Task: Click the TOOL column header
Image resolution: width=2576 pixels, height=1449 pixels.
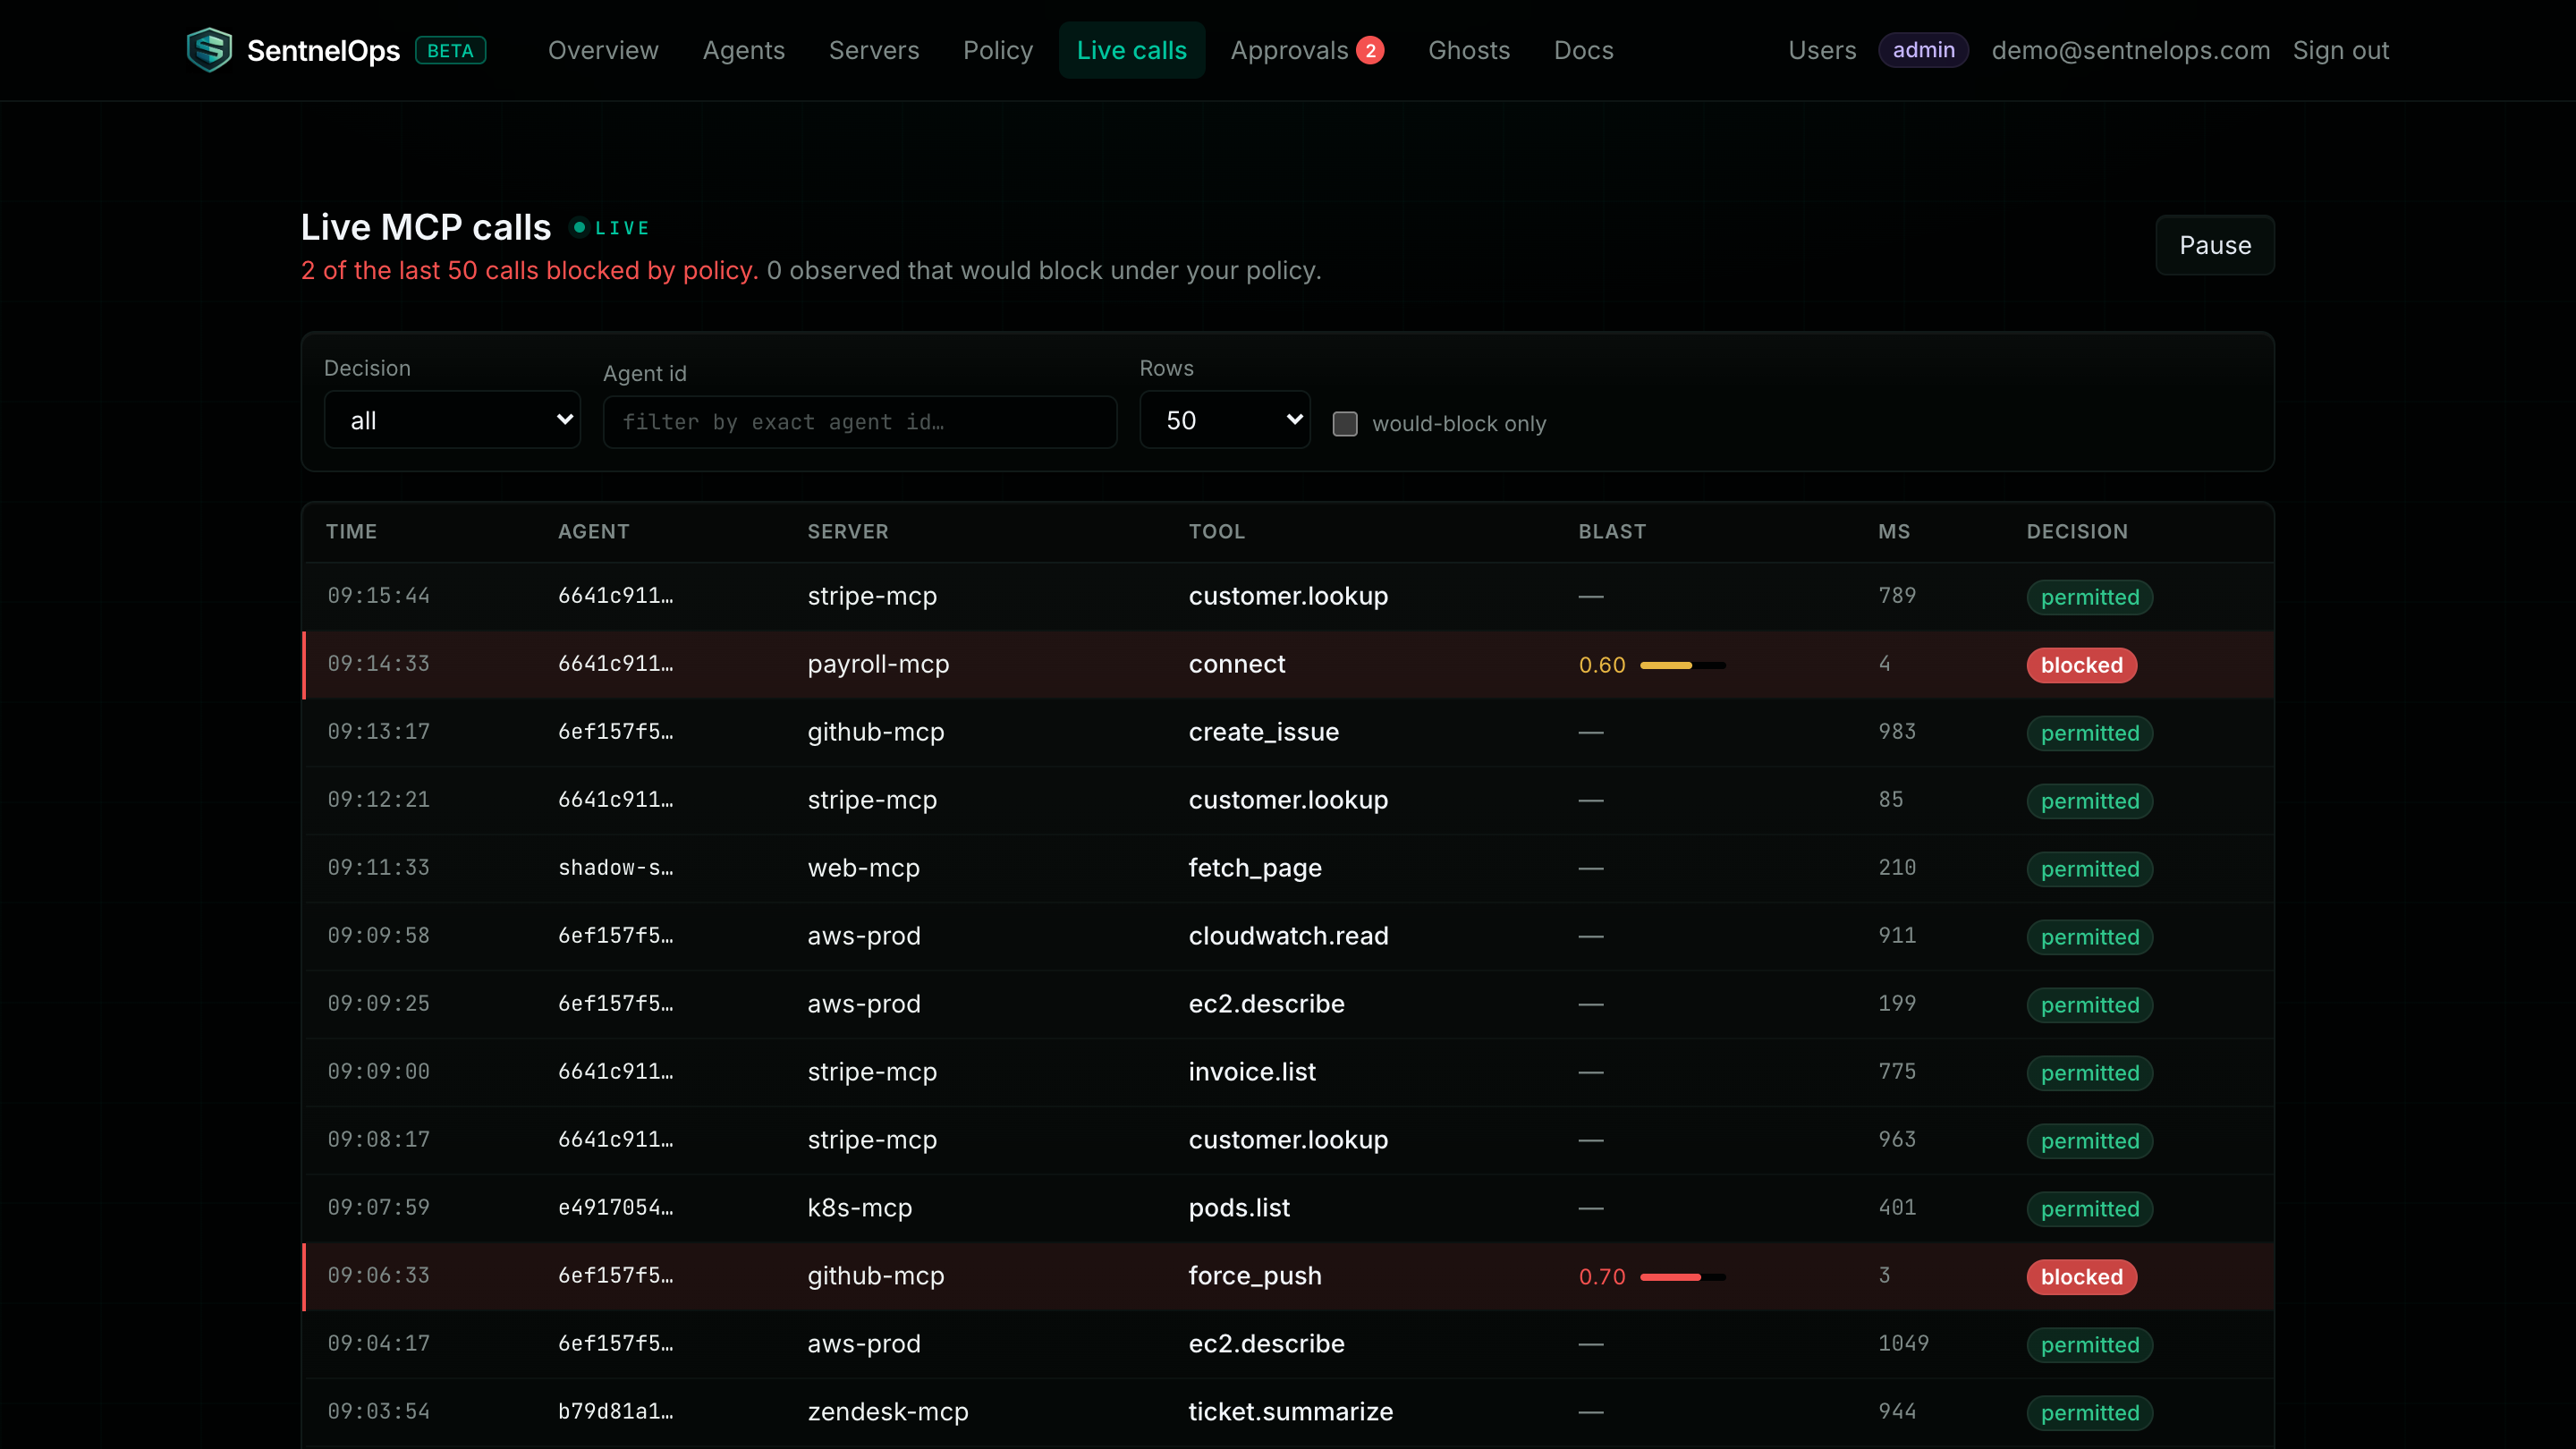Action: click(1217, 532)
